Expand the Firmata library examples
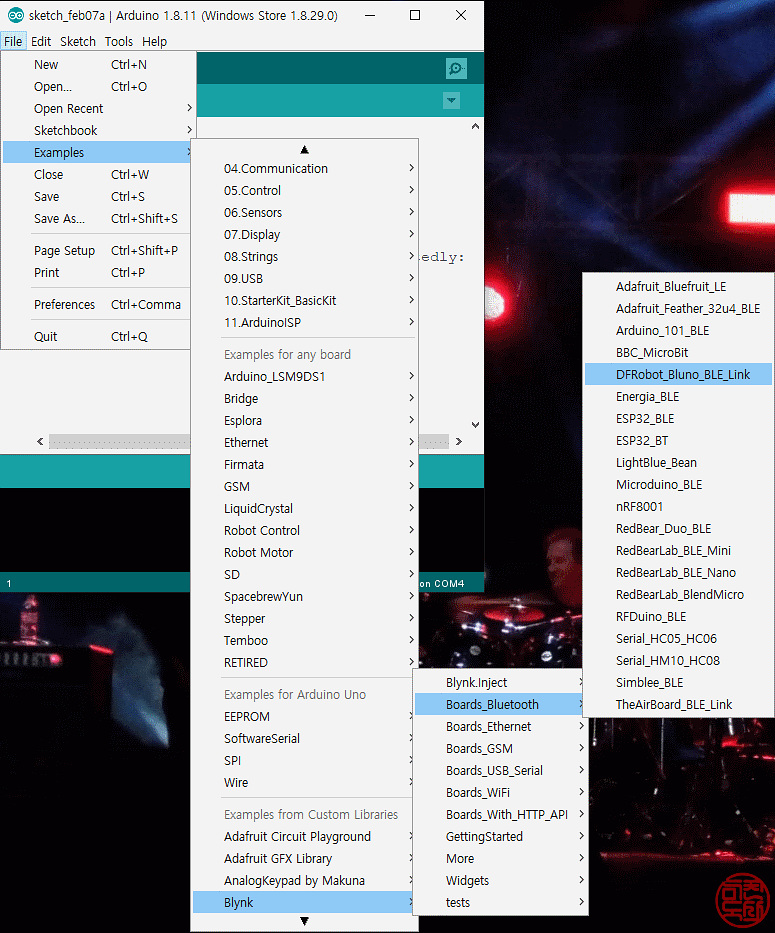Image resolution: width=775 pixels, height=933 pixels. pyautogui.click(x=304, y=465)
